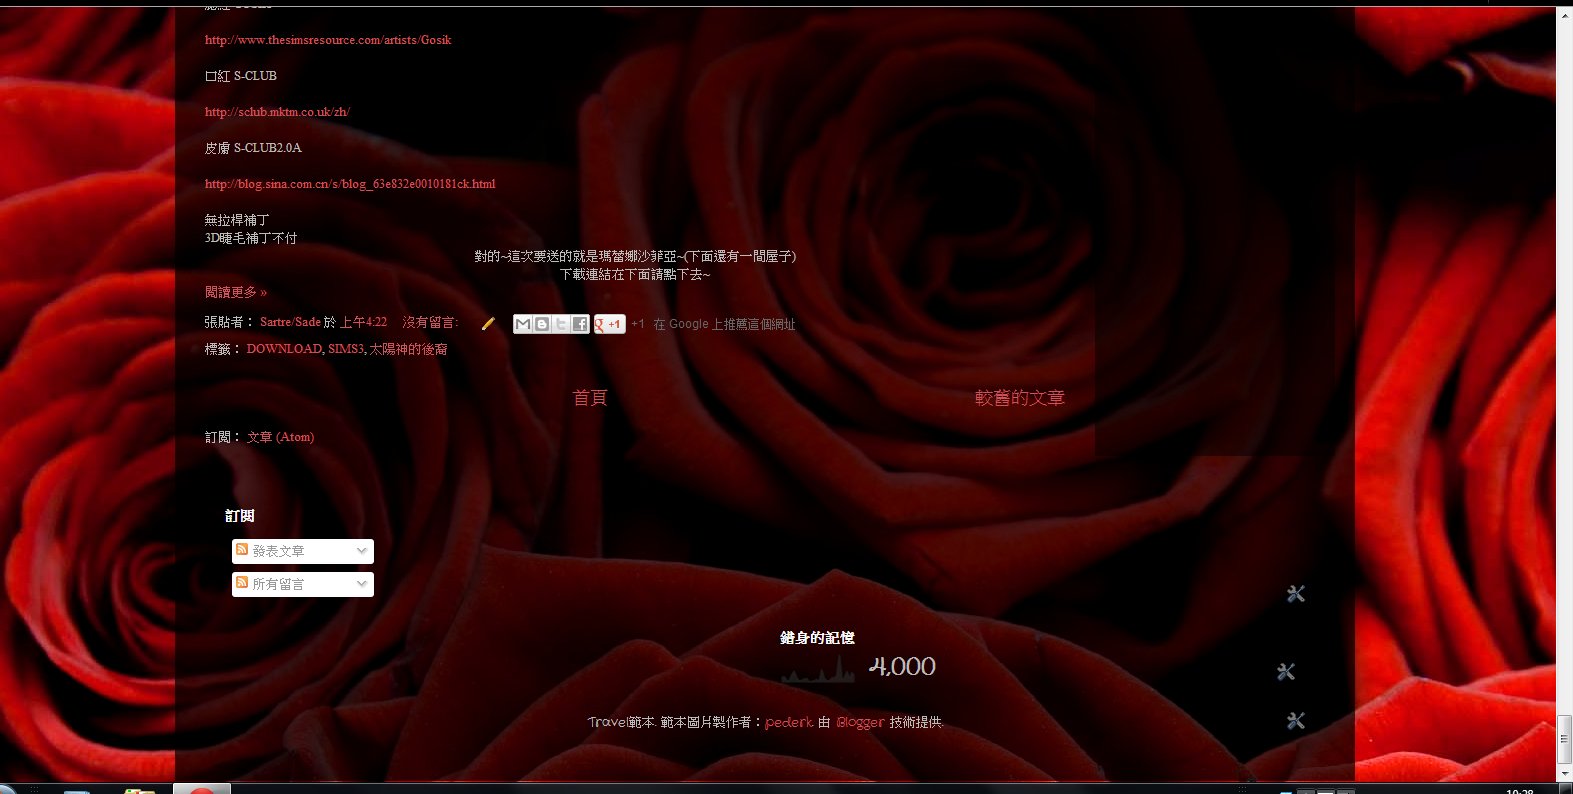Subscribe via 文章 (Atom) link
1573x794 pixels.
(x=280, y=437)
